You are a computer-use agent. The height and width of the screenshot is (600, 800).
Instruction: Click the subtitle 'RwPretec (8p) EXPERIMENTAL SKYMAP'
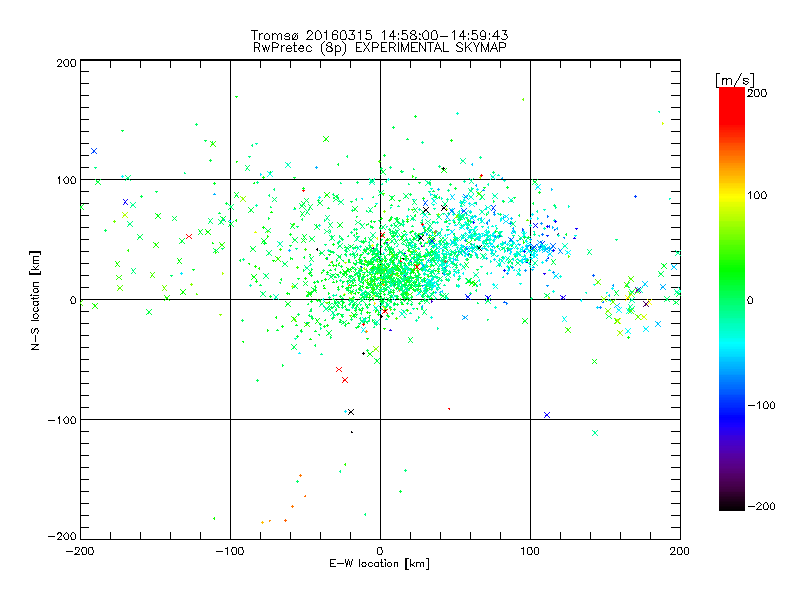pyautogui.click(x=380, y=48)
